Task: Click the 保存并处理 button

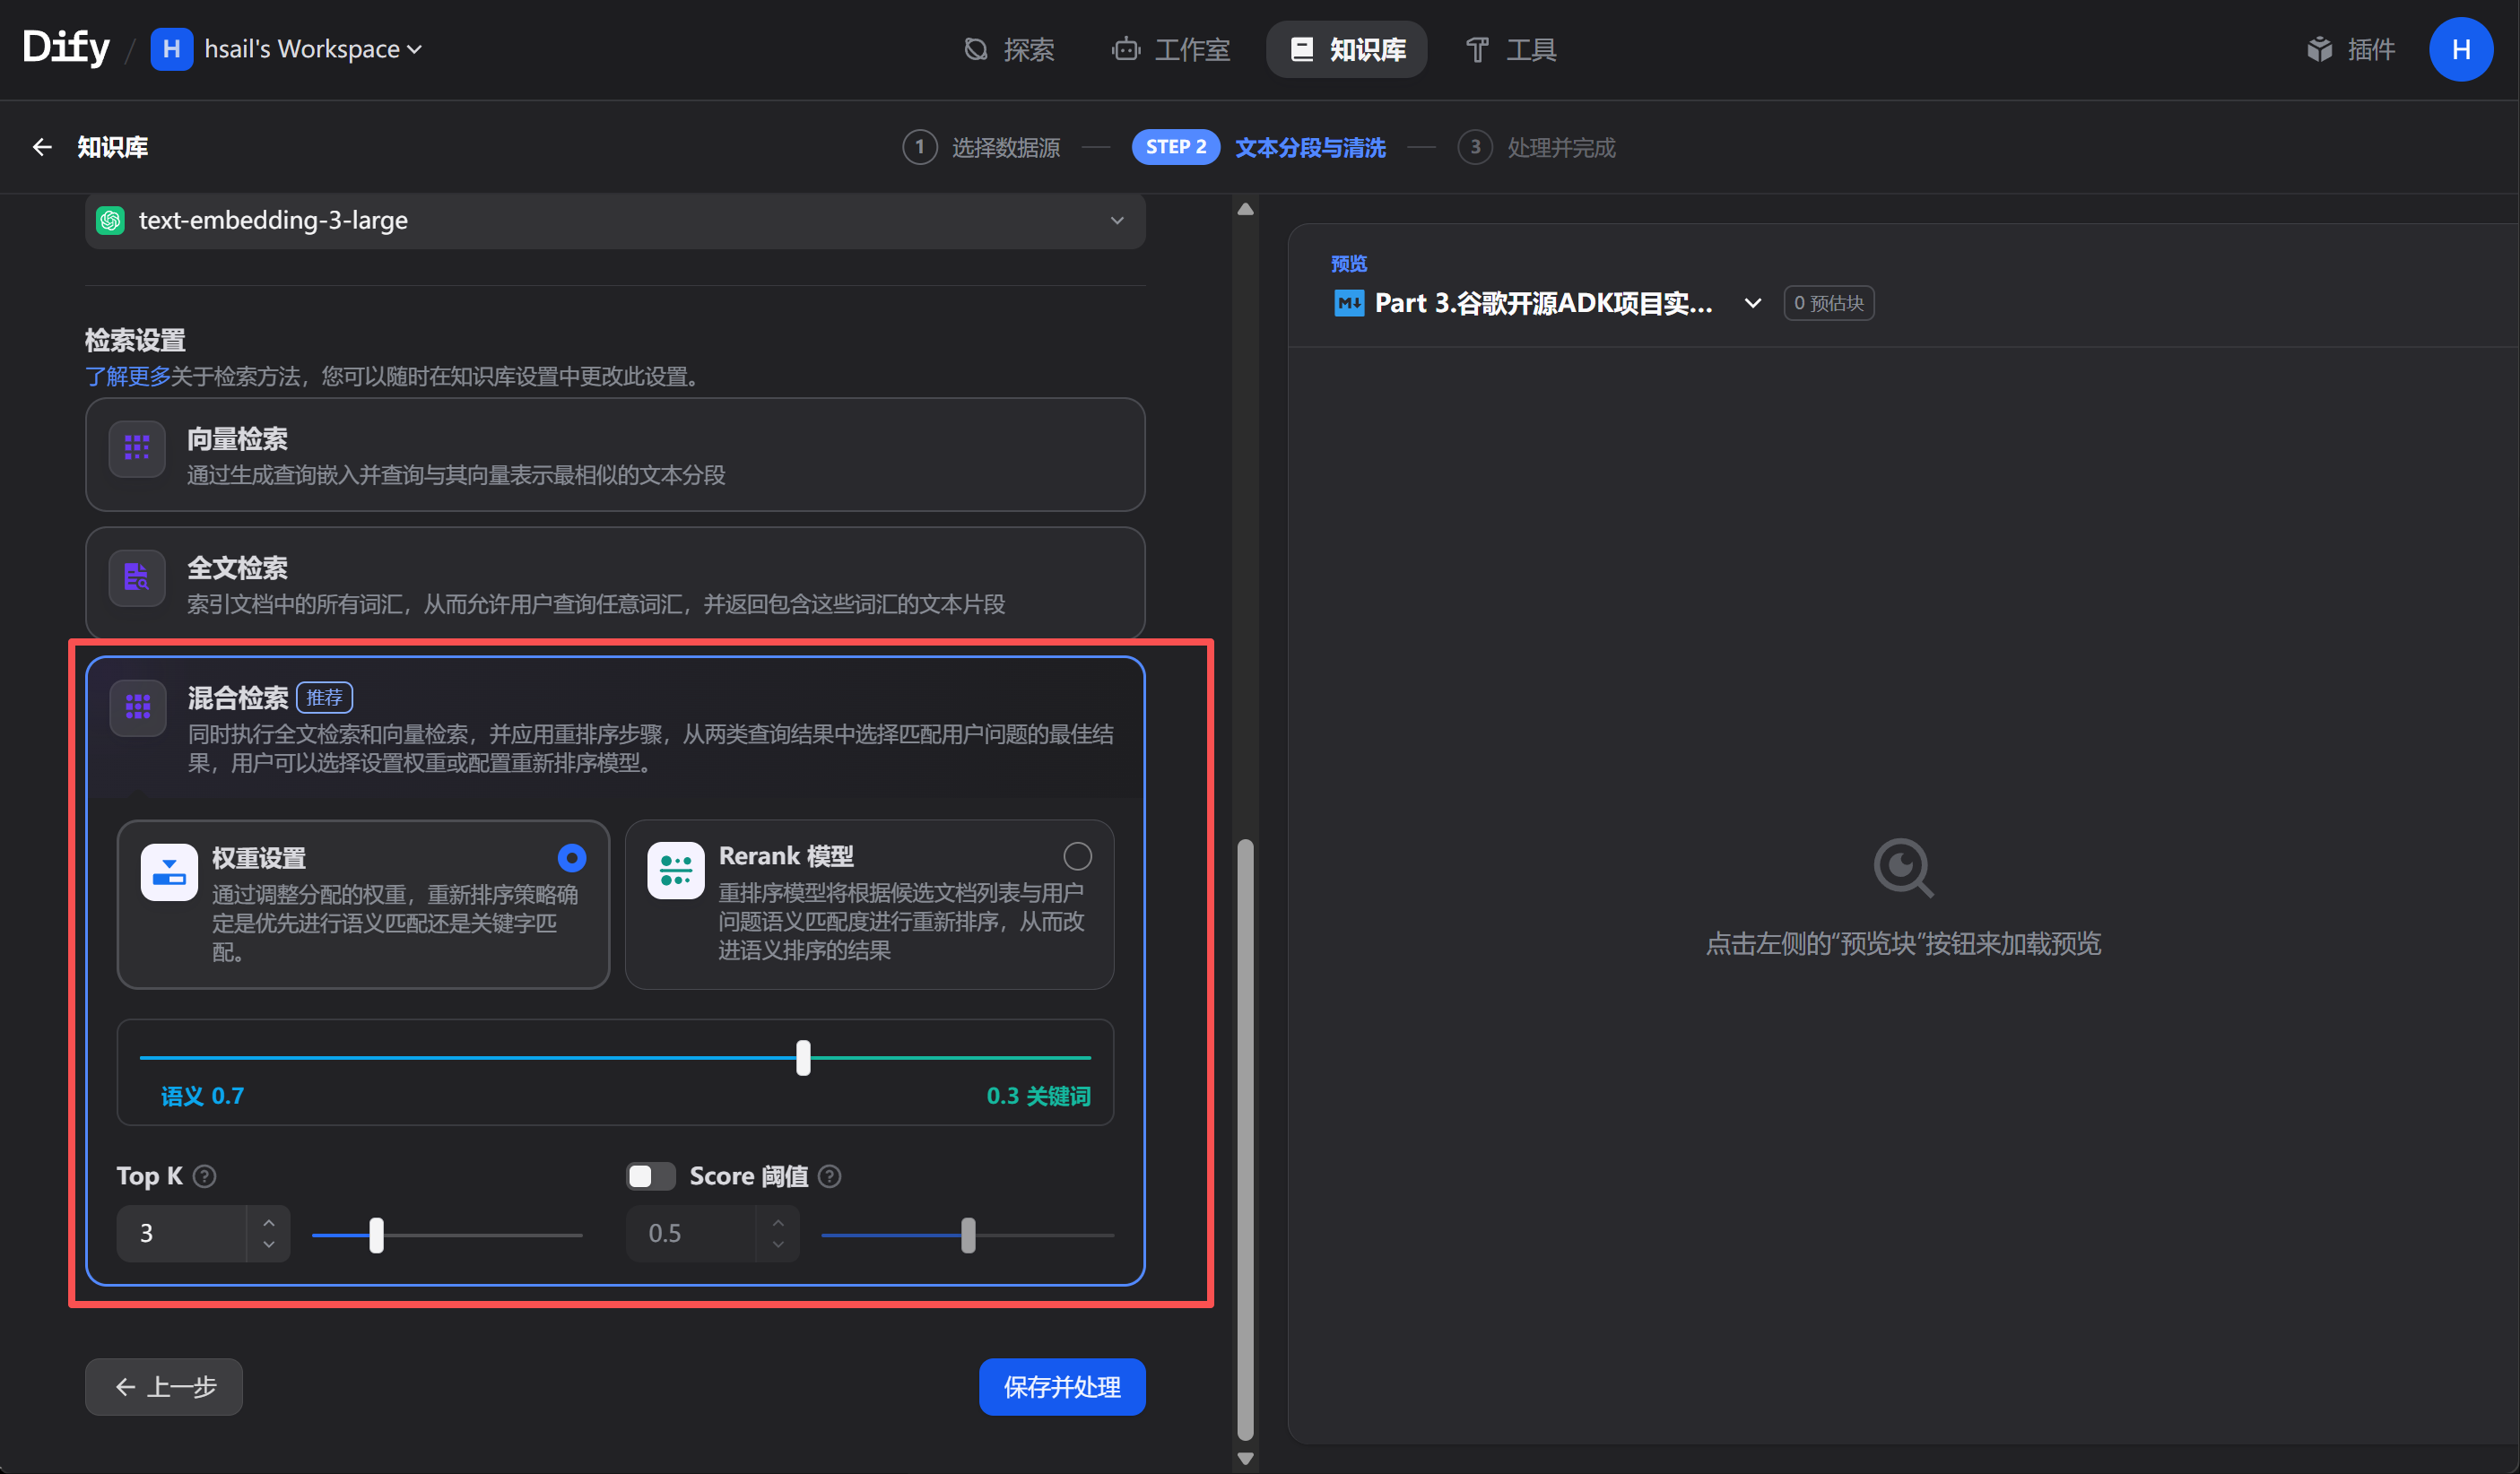Action: [1062, 1387]
